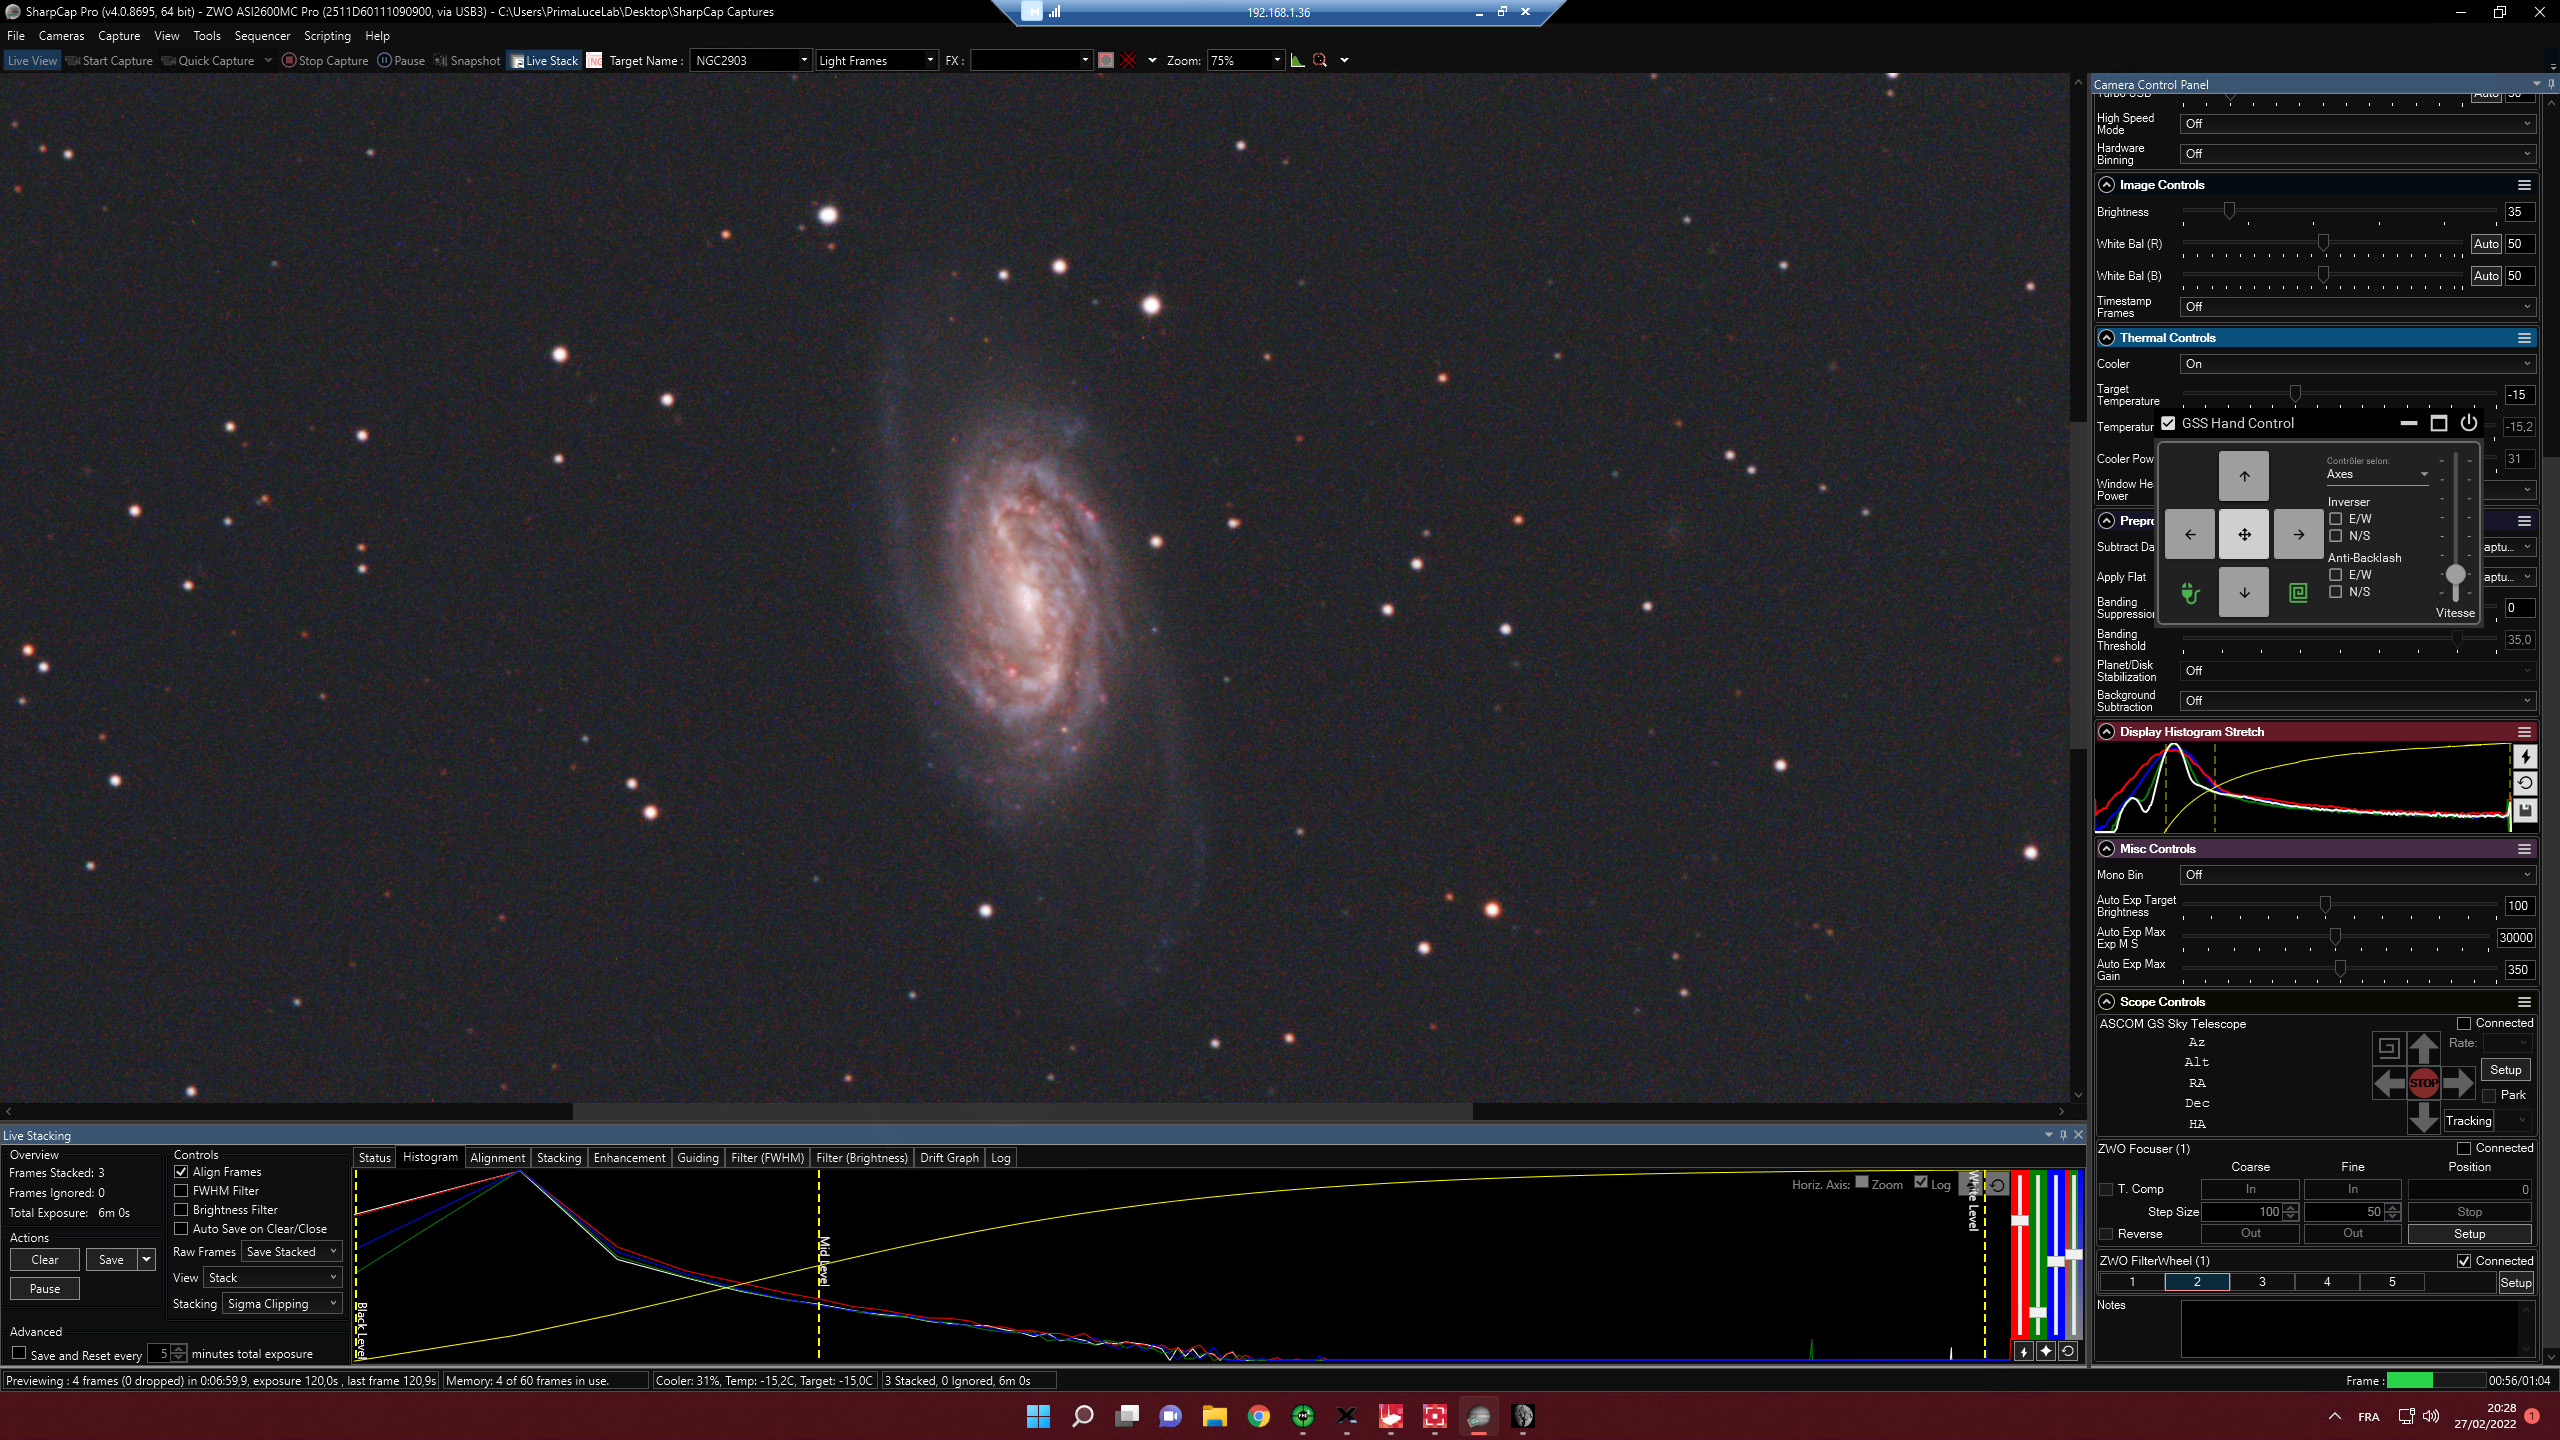Click the Vitesse speed slider handle

(x=2455, y=575)
